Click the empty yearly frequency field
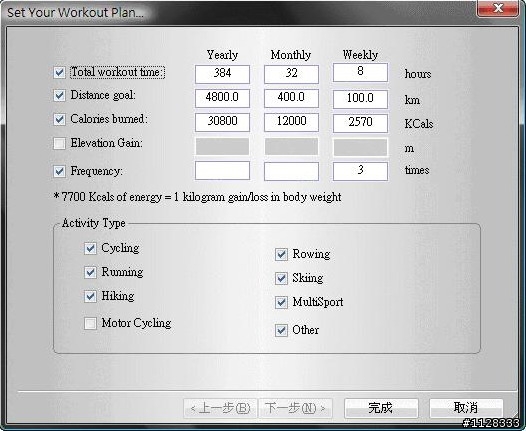The image size is (526, 431). tap(222, 170)
